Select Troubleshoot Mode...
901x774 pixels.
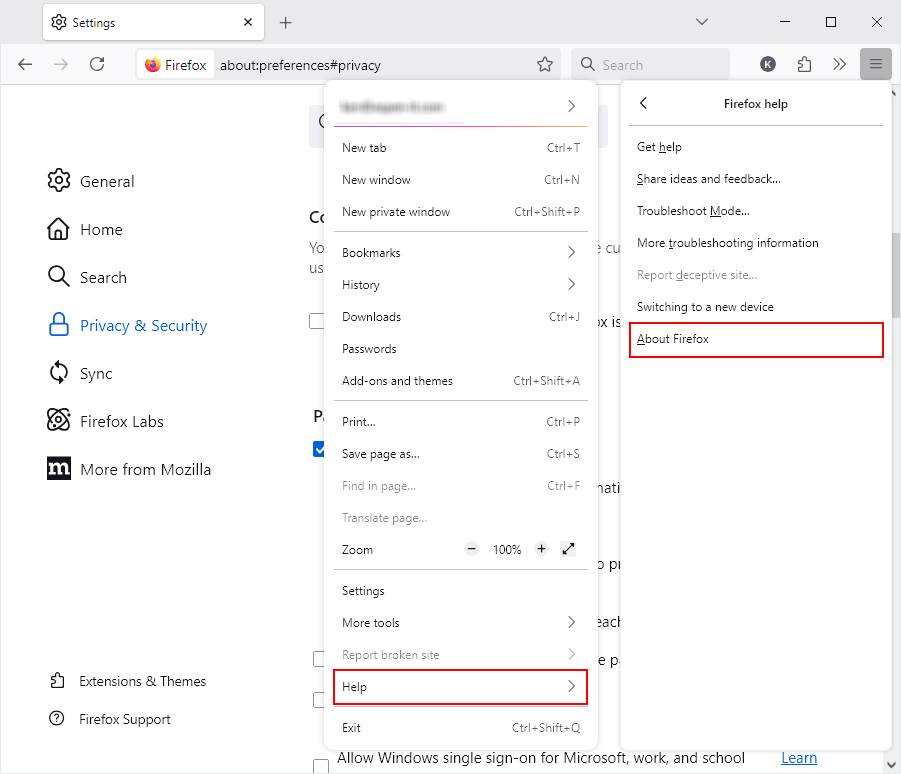tap(756, 211)
